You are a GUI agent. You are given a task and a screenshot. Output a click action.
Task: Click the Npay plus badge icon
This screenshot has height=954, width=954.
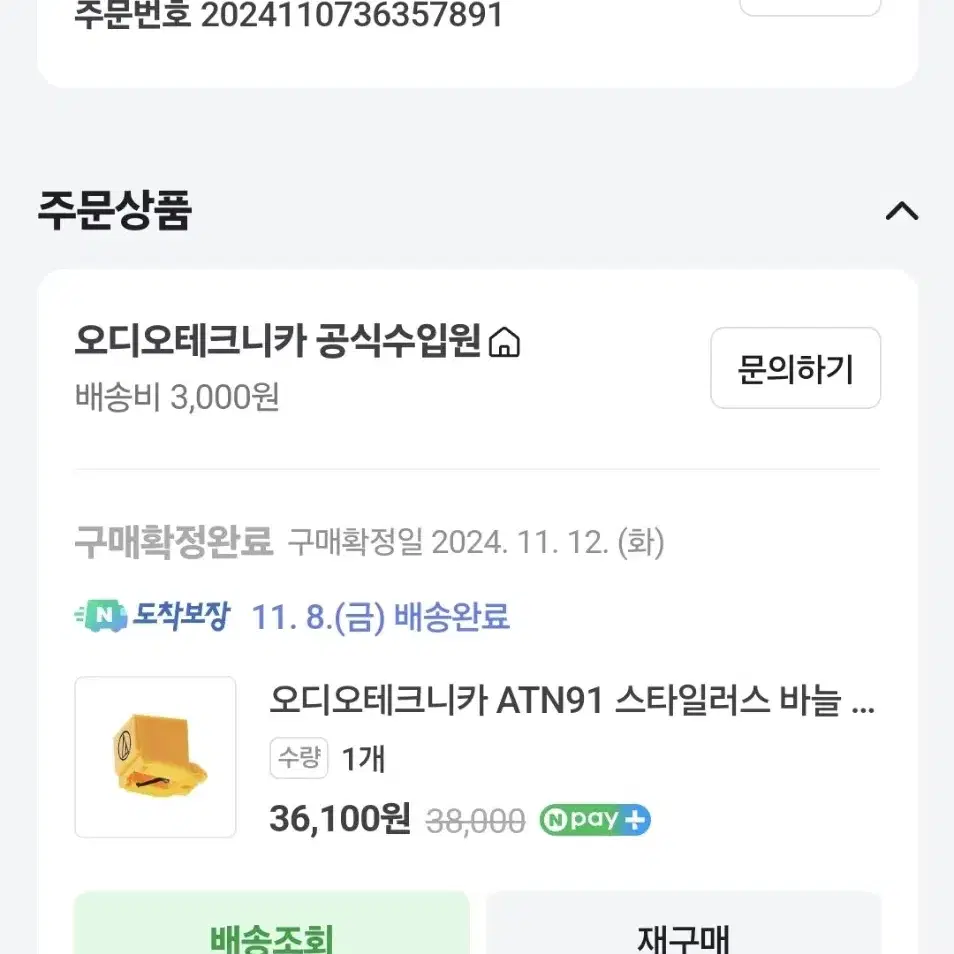(595, 820)
